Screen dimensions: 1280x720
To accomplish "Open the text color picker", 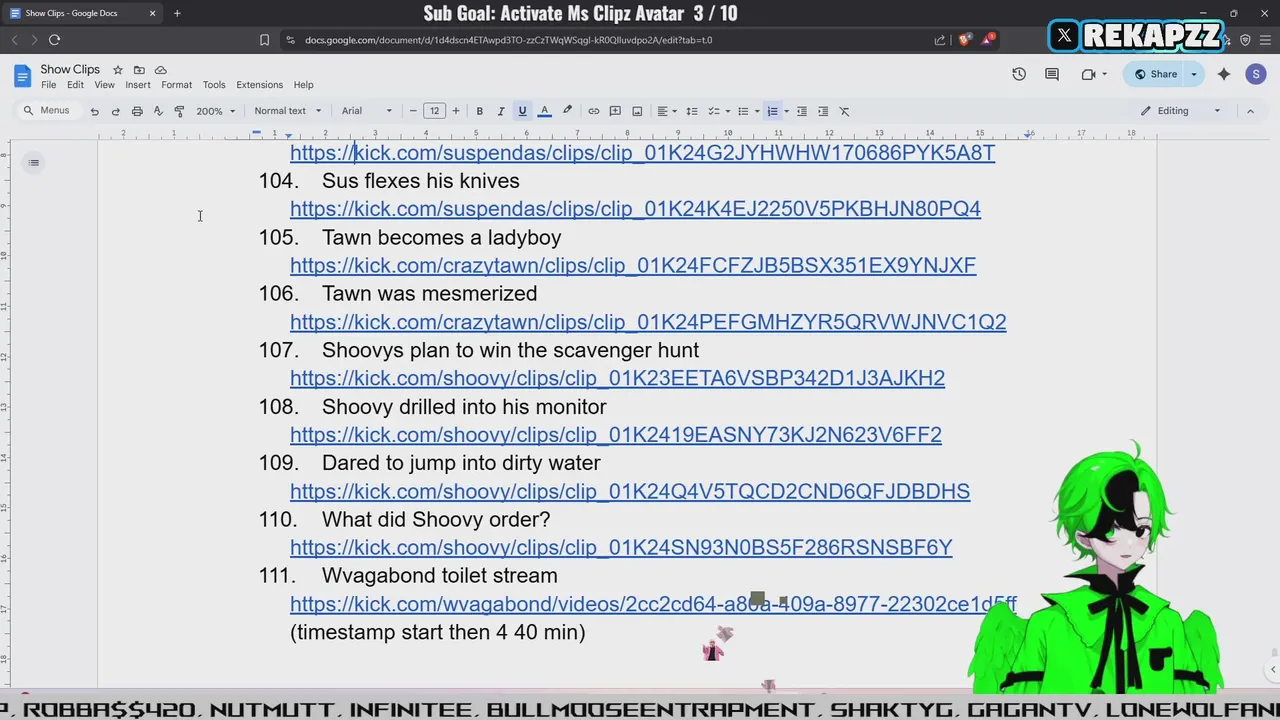I will tap(544, 111).
